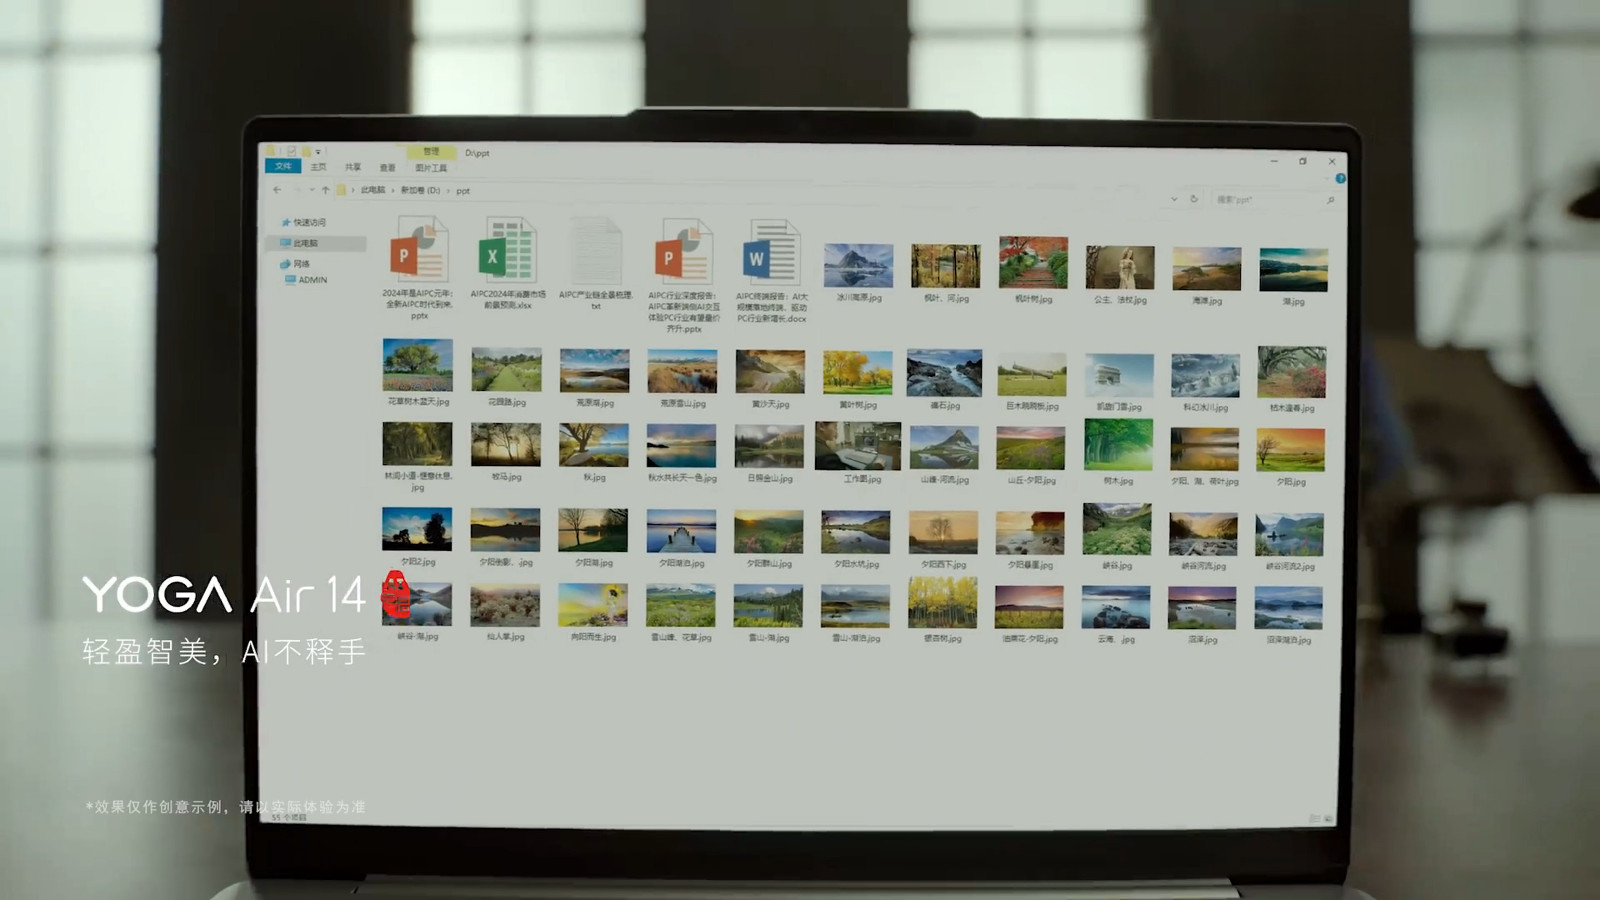
Task: Switch to the 主页 (Home) ribbon tab
Action: click(x=318, y=167)
